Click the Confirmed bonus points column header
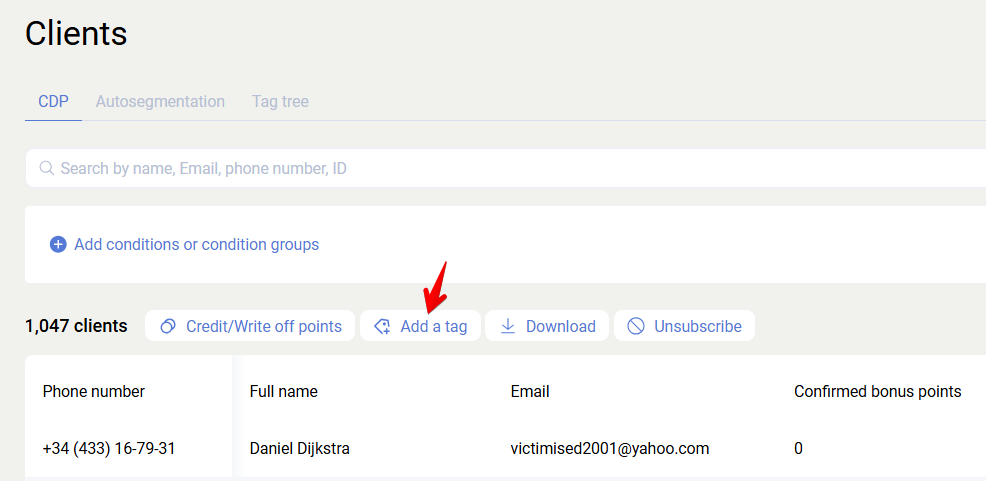 coord(877,391)
